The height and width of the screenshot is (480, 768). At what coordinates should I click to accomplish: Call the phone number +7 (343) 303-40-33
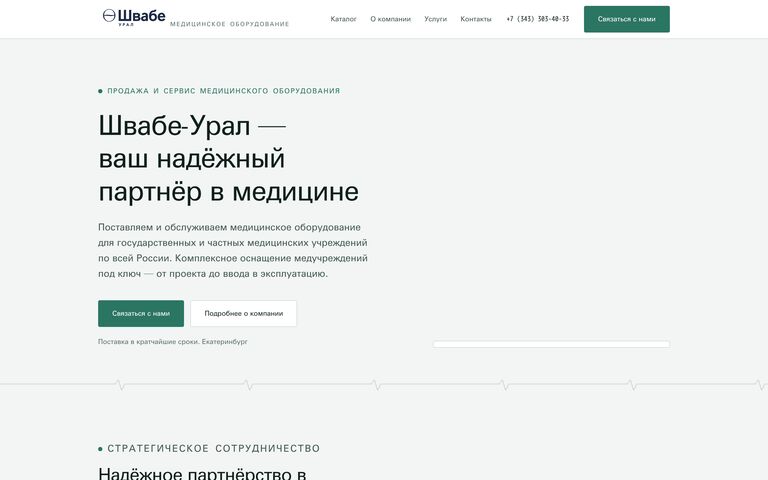coord(538,19)
